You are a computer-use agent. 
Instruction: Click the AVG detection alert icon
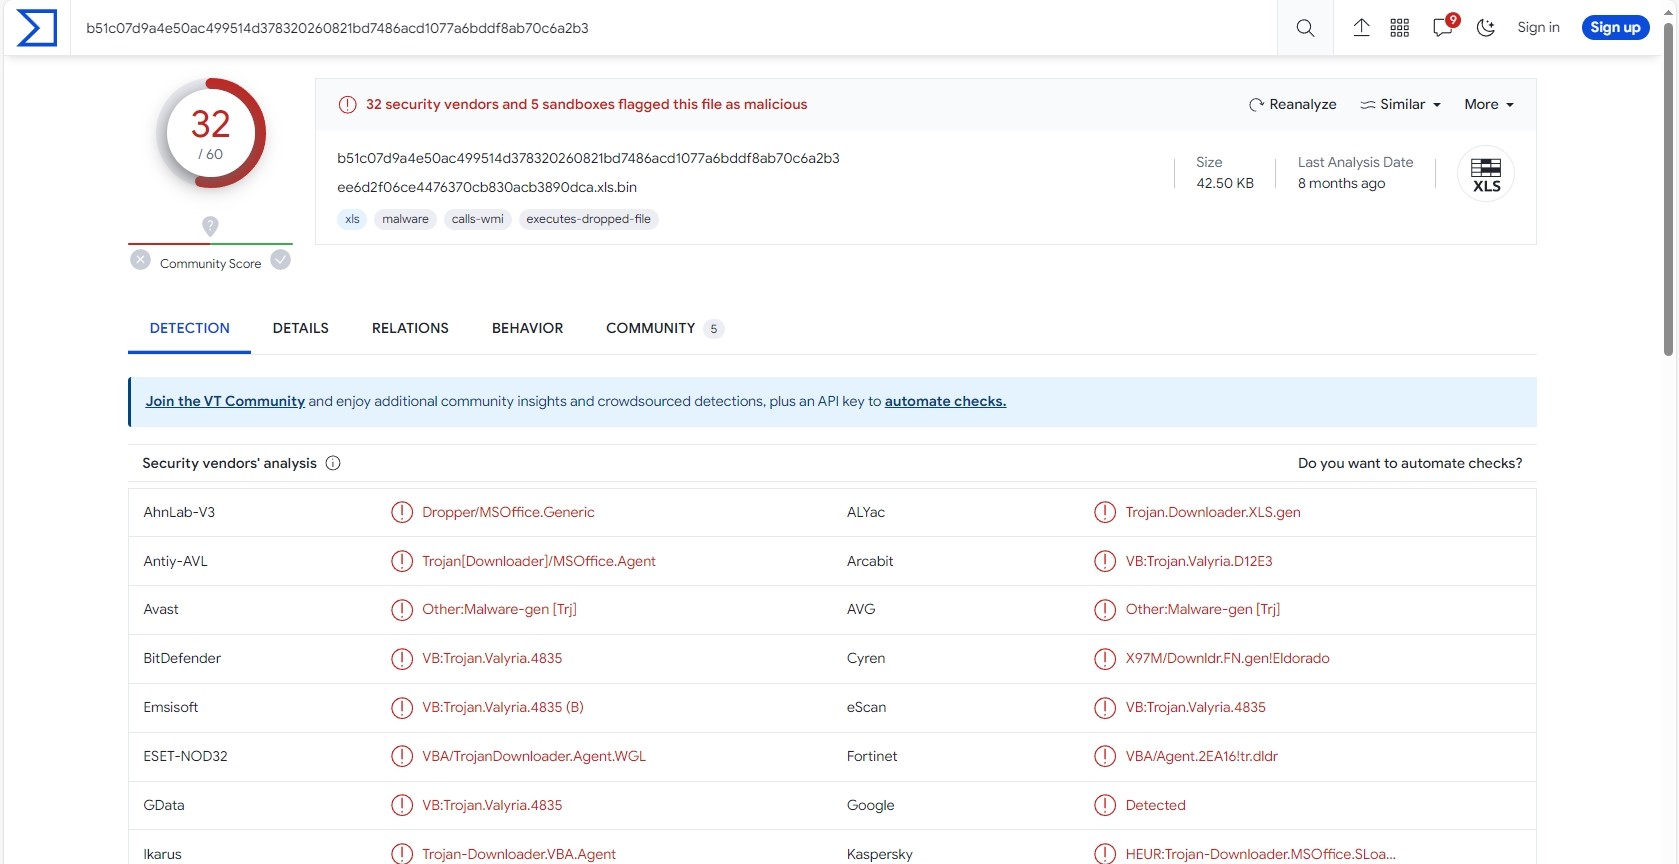[x=1105, y=609]
